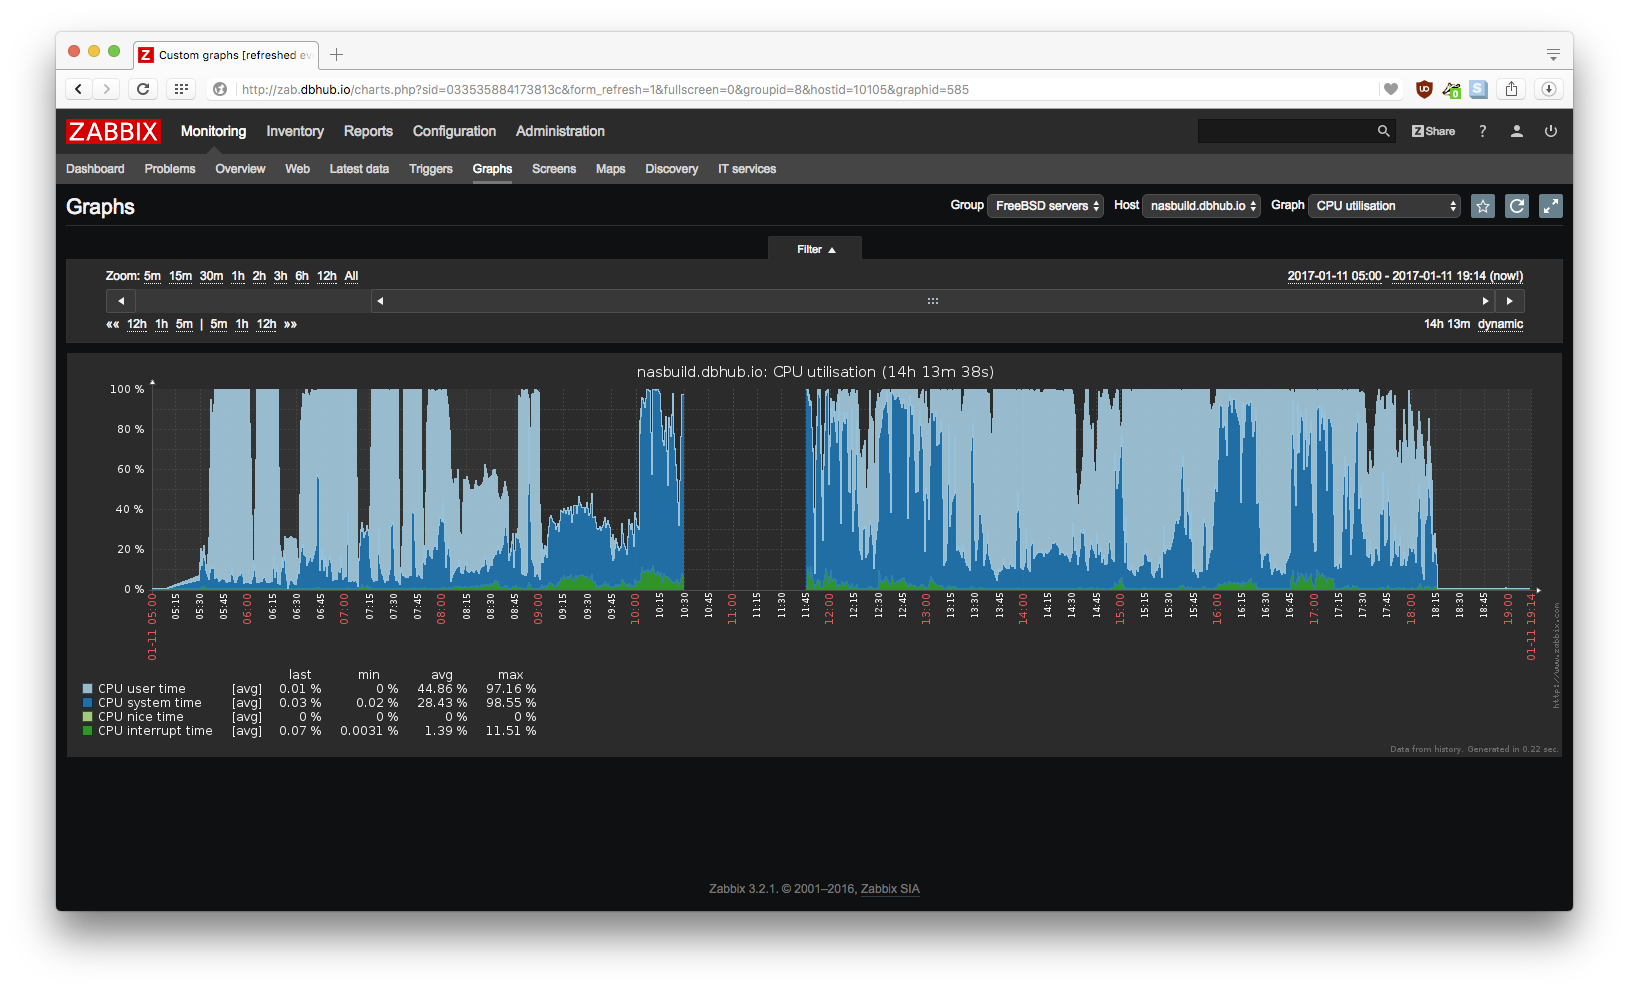Follow the Zabbix SIA footer link
The height and width of the screenshot is (991, 1629).
pyautogui.click(x=889, y=889)
